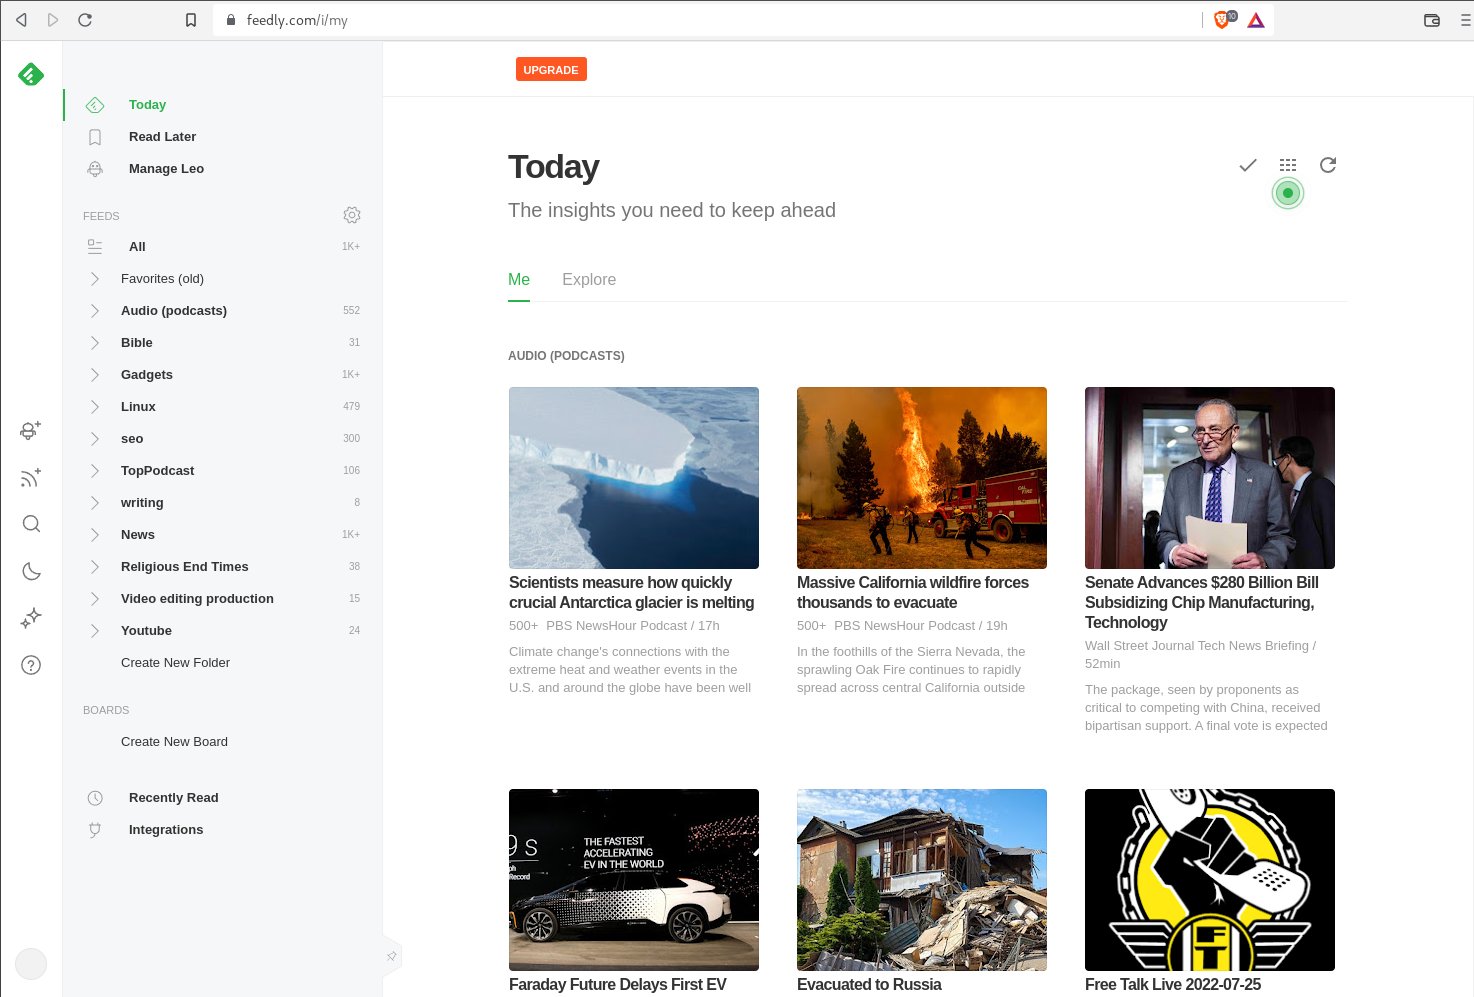Image resolution: width=1474 pixels, height=997 pixels.
Task: Open feeds settings with the gear icon
Action: click(x=352, y=215)
